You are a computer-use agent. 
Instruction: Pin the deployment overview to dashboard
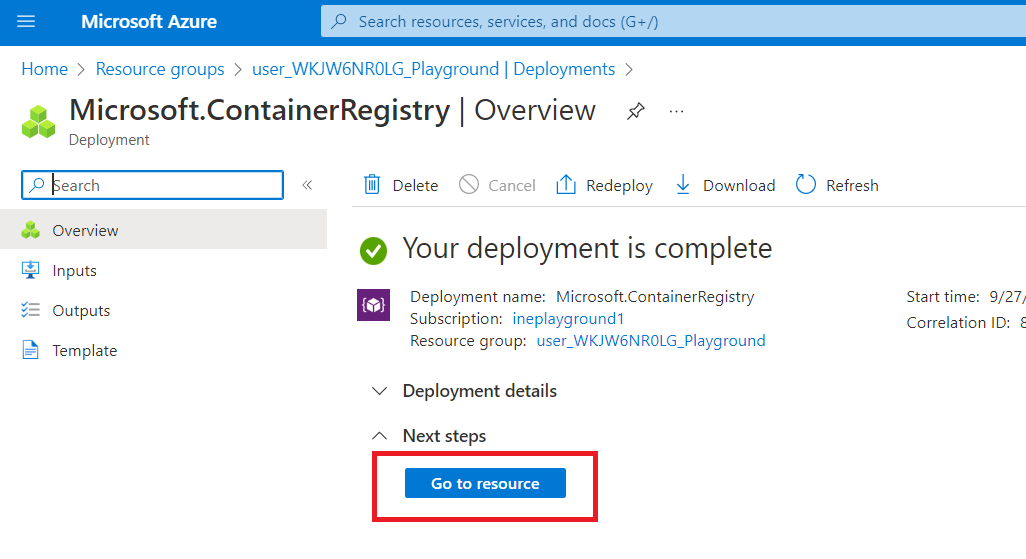tap(635, 112)
